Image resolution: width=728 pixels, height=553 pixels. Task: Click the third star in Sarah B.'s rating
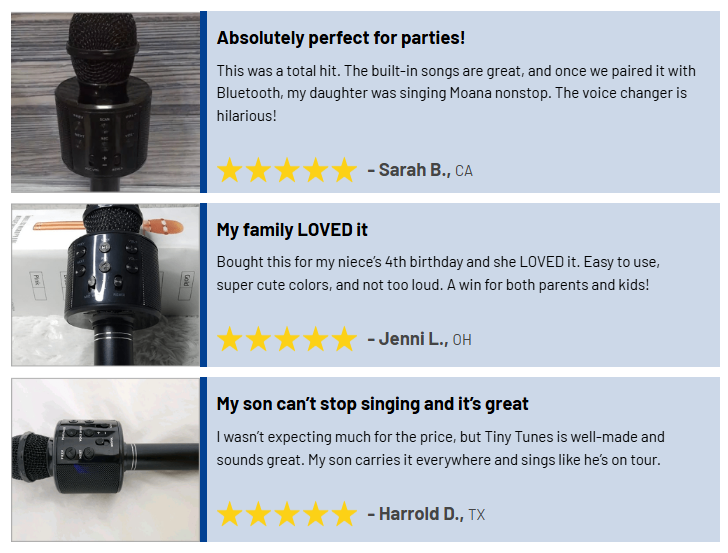287,170
